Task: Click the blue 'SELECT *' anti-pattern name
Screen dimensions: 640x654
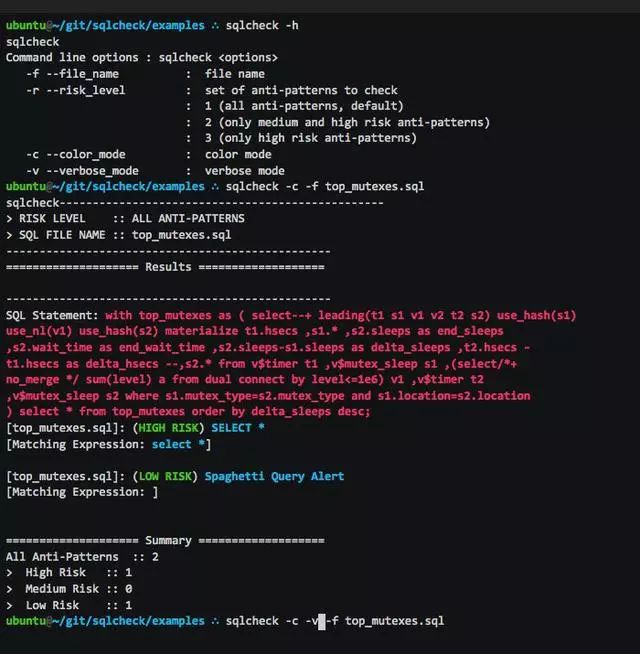Action: 238,427
